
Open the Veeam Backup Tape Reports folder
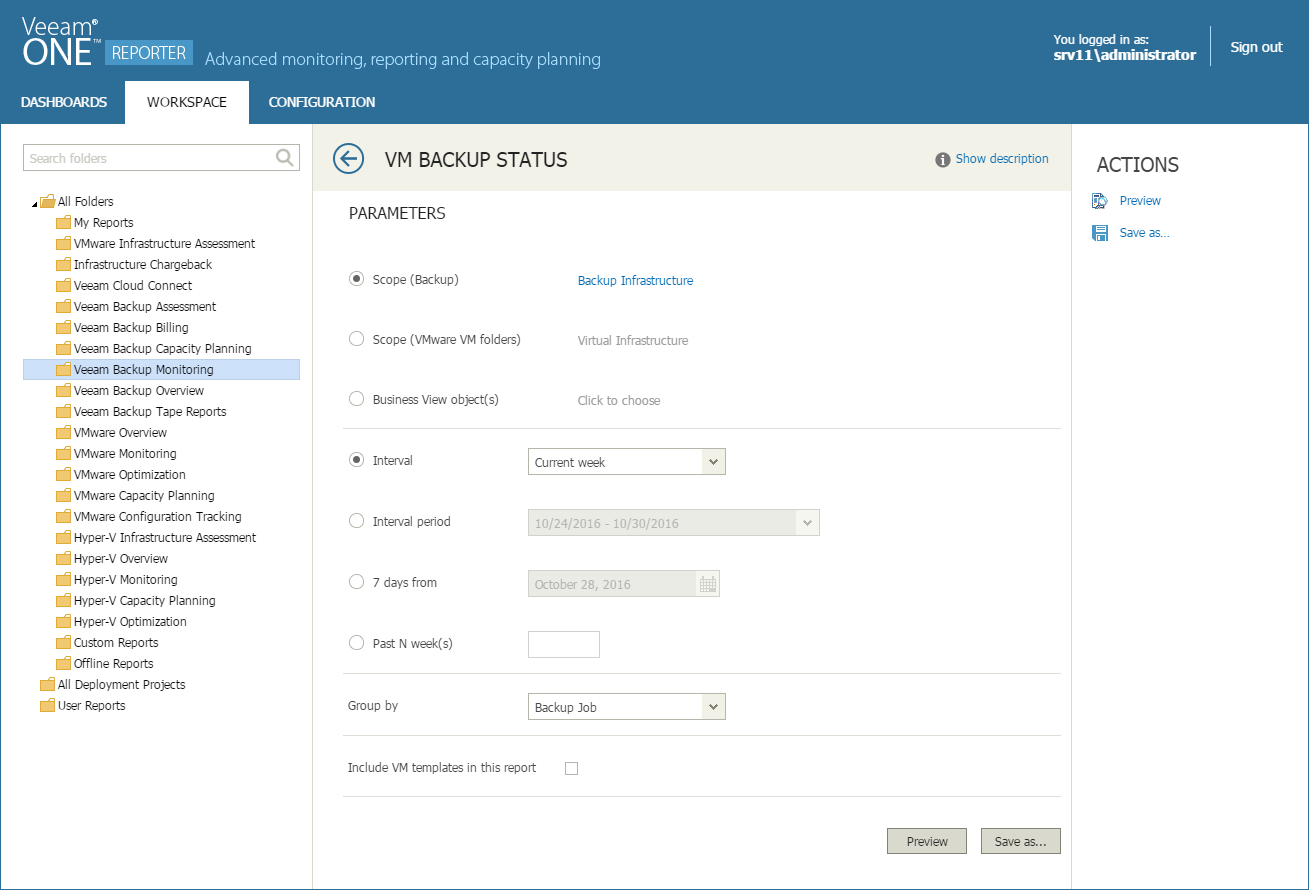[150, 411]
